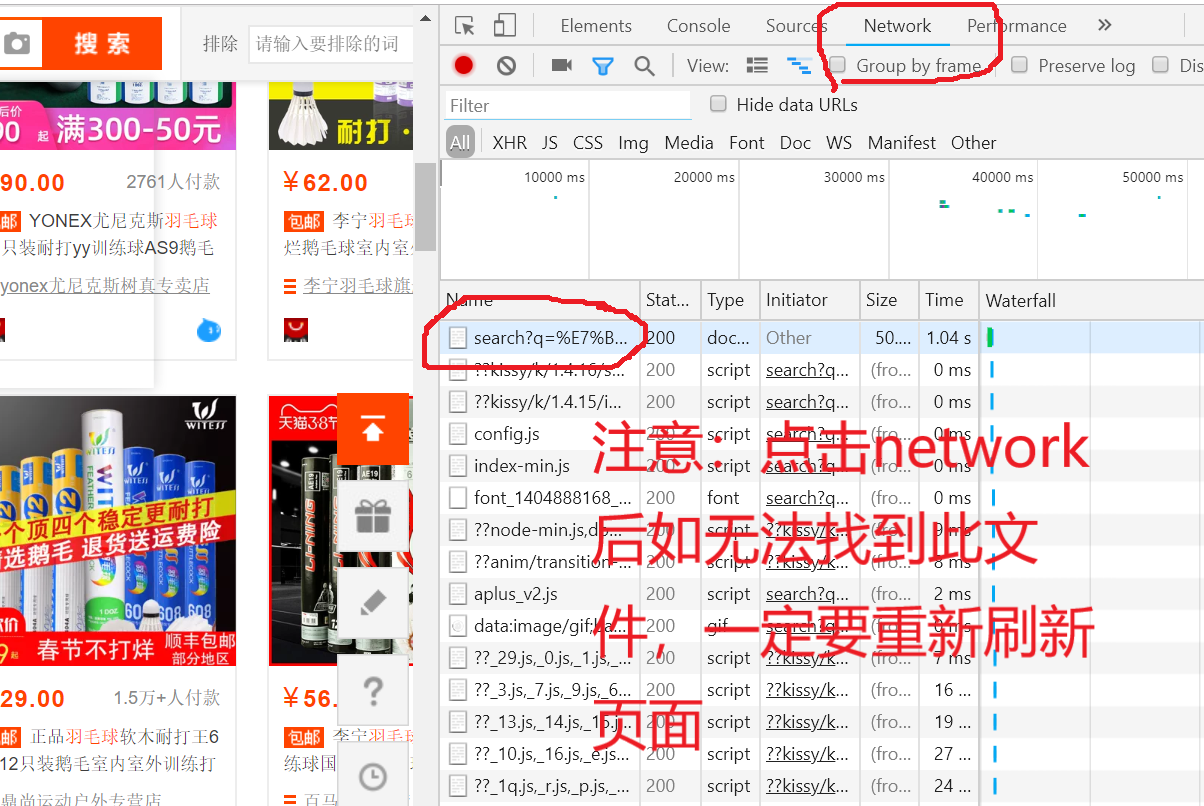Open the Console tab
The image size is (1204, 806).
[x=698, y=26]
